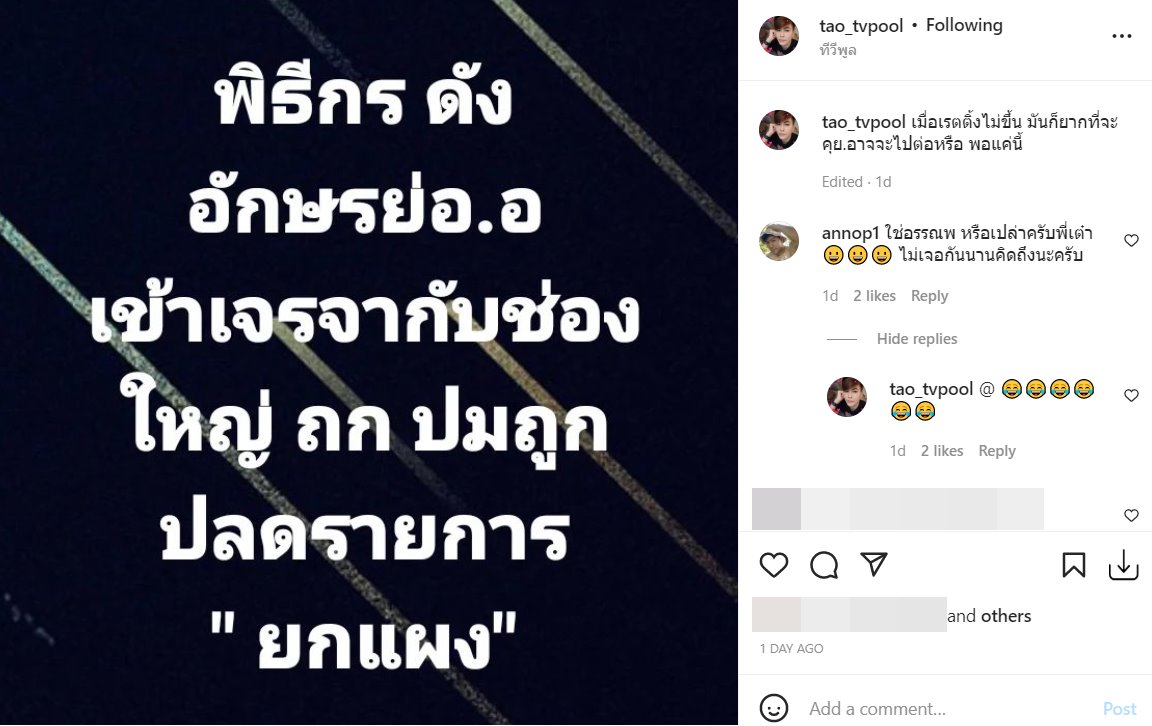Like annop1's comment heart
Image resolution: width=1152 pixels, height=726 pixels.
[1131, 240]
